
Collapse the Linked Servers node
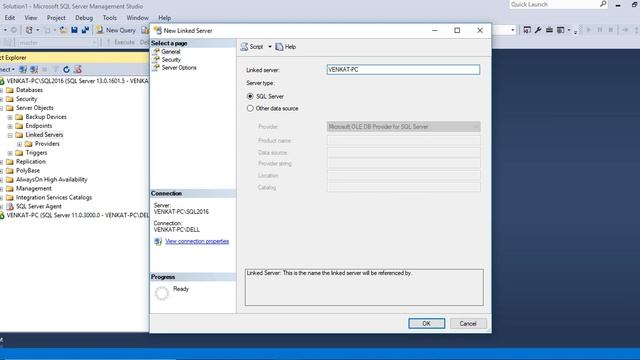point(10,135)
